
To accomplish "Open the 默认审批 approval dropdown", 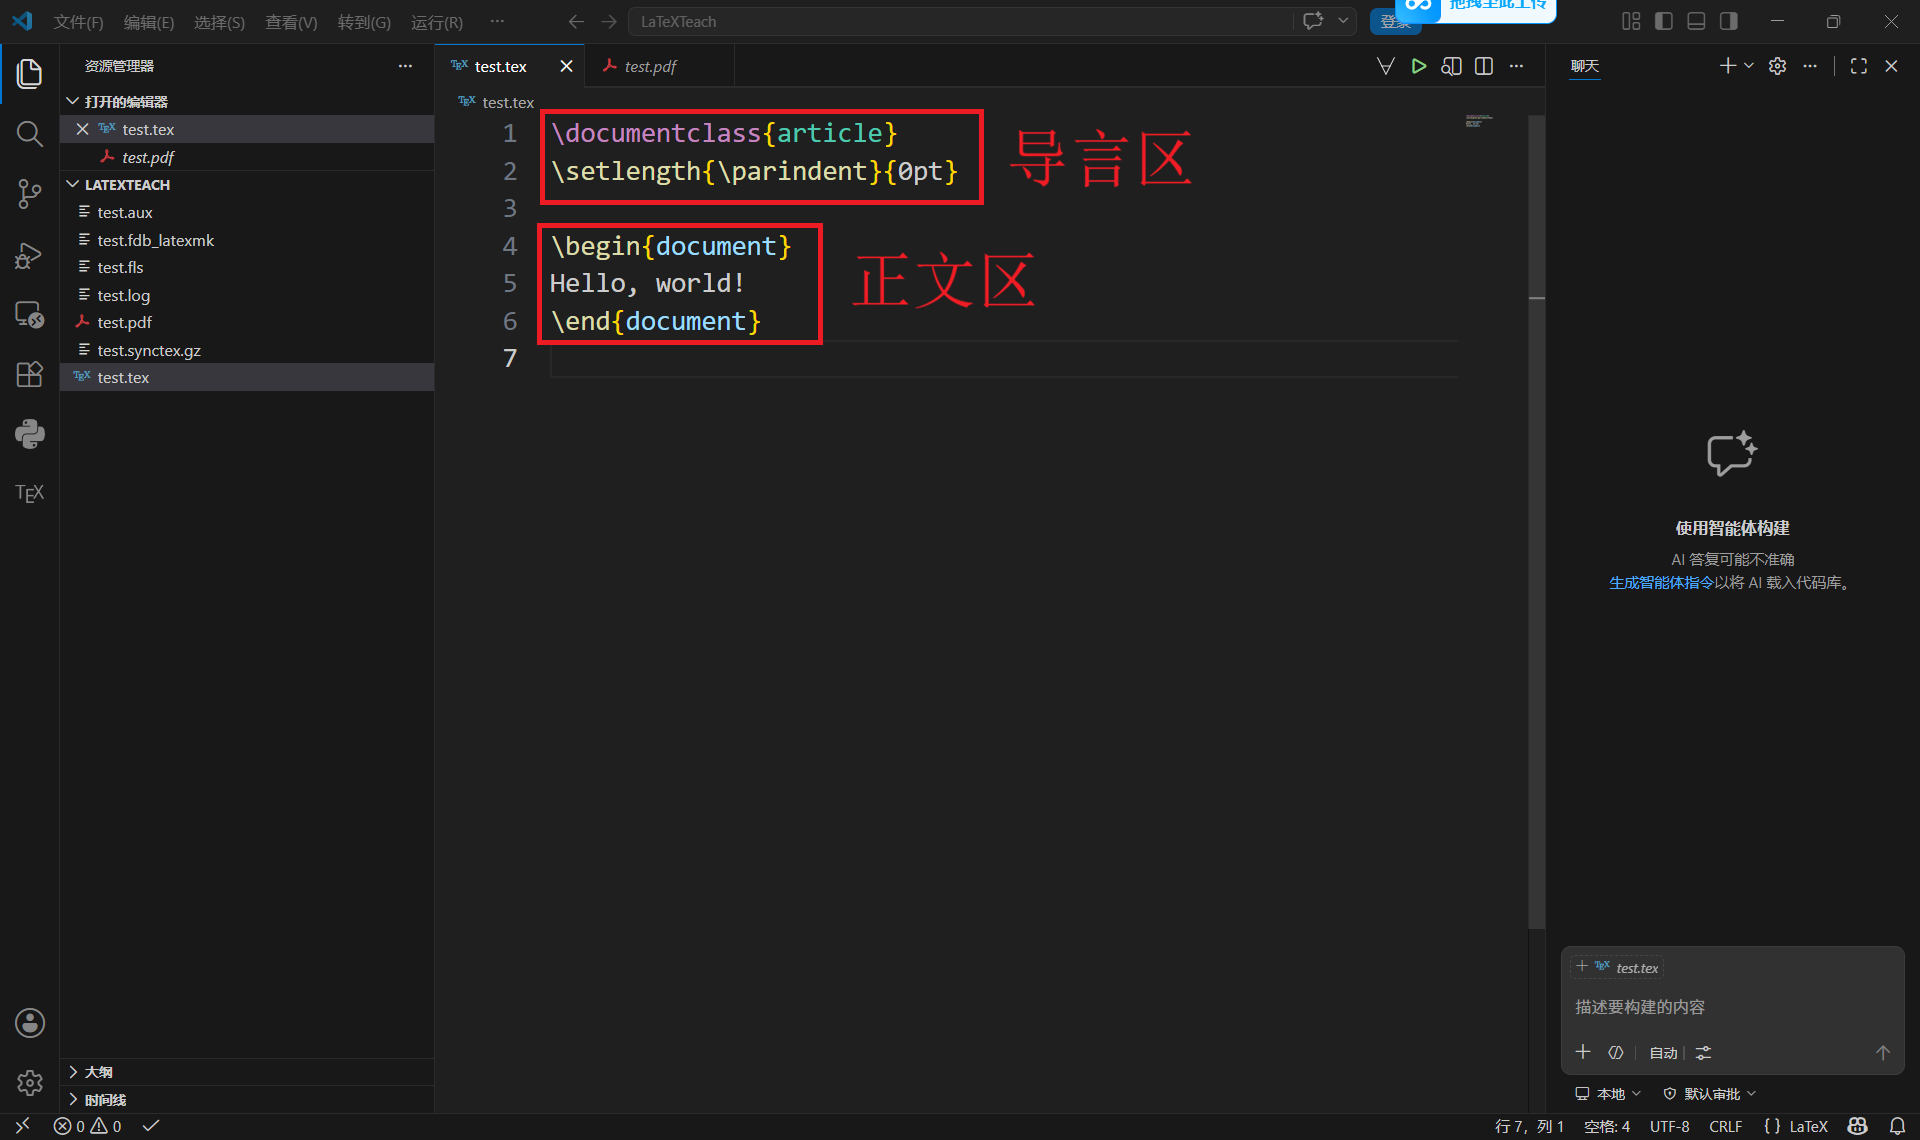I will [x=1709, y=1094].
